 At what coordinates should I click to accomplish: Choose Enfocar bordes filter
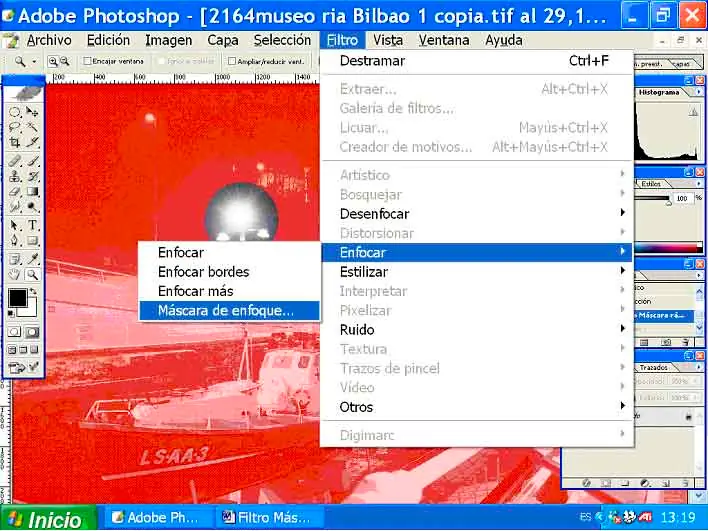[x=229, y=272]
